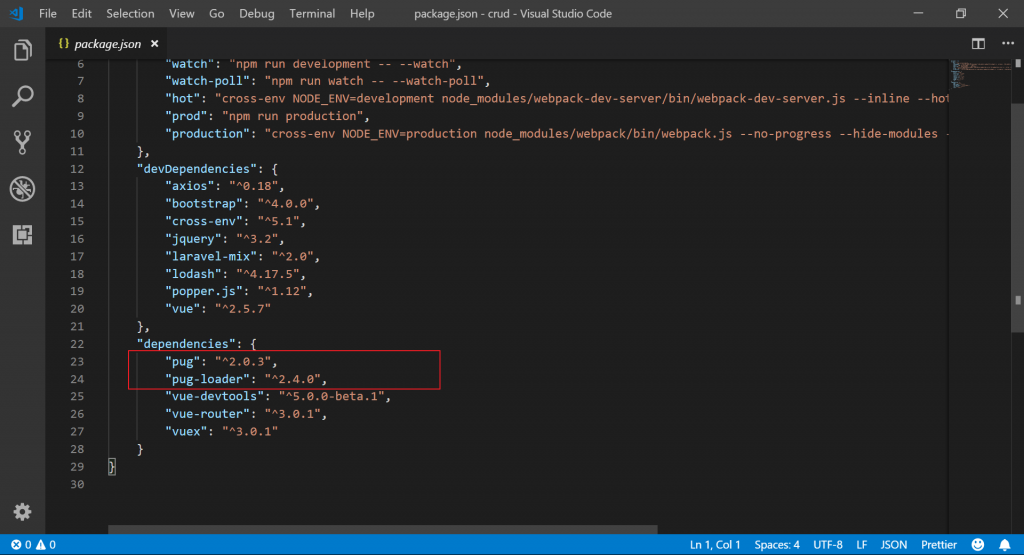1024x555 pixels.
Task: Place cursor at closing brace on line 29
Action: [112, 467]
